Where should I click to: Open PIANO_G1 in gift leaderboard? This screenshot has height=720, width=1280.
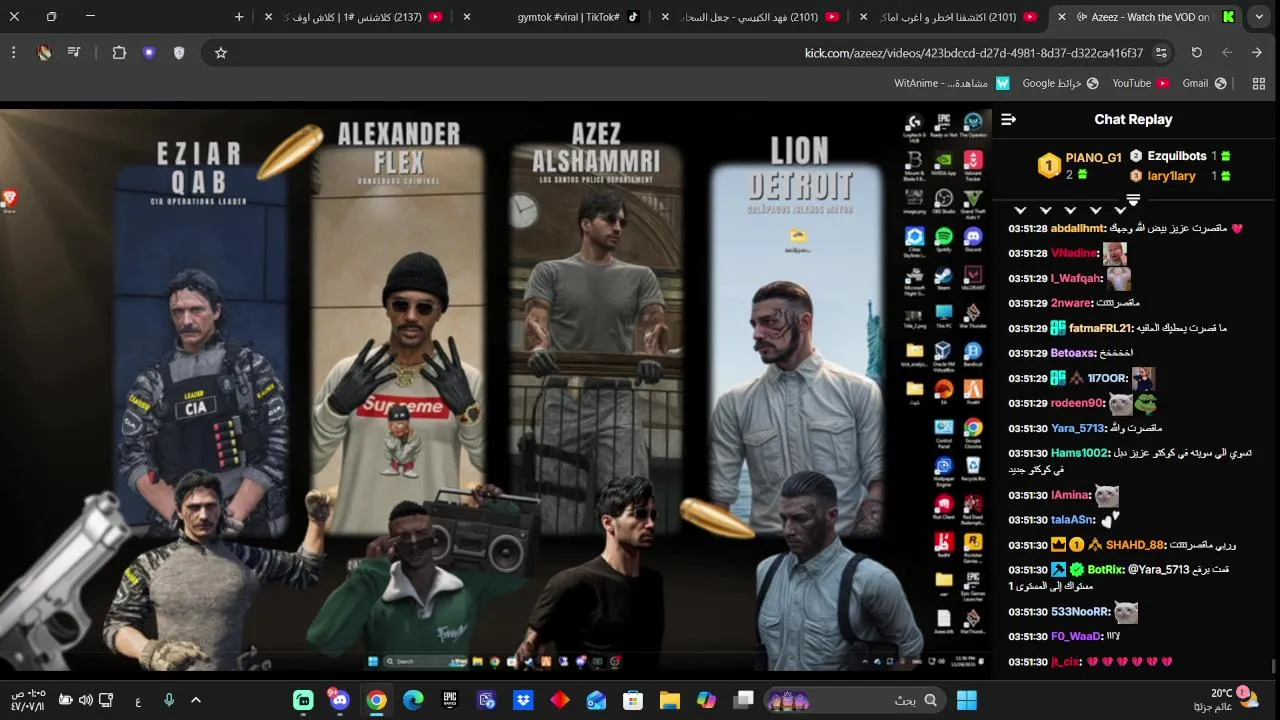1080,165
